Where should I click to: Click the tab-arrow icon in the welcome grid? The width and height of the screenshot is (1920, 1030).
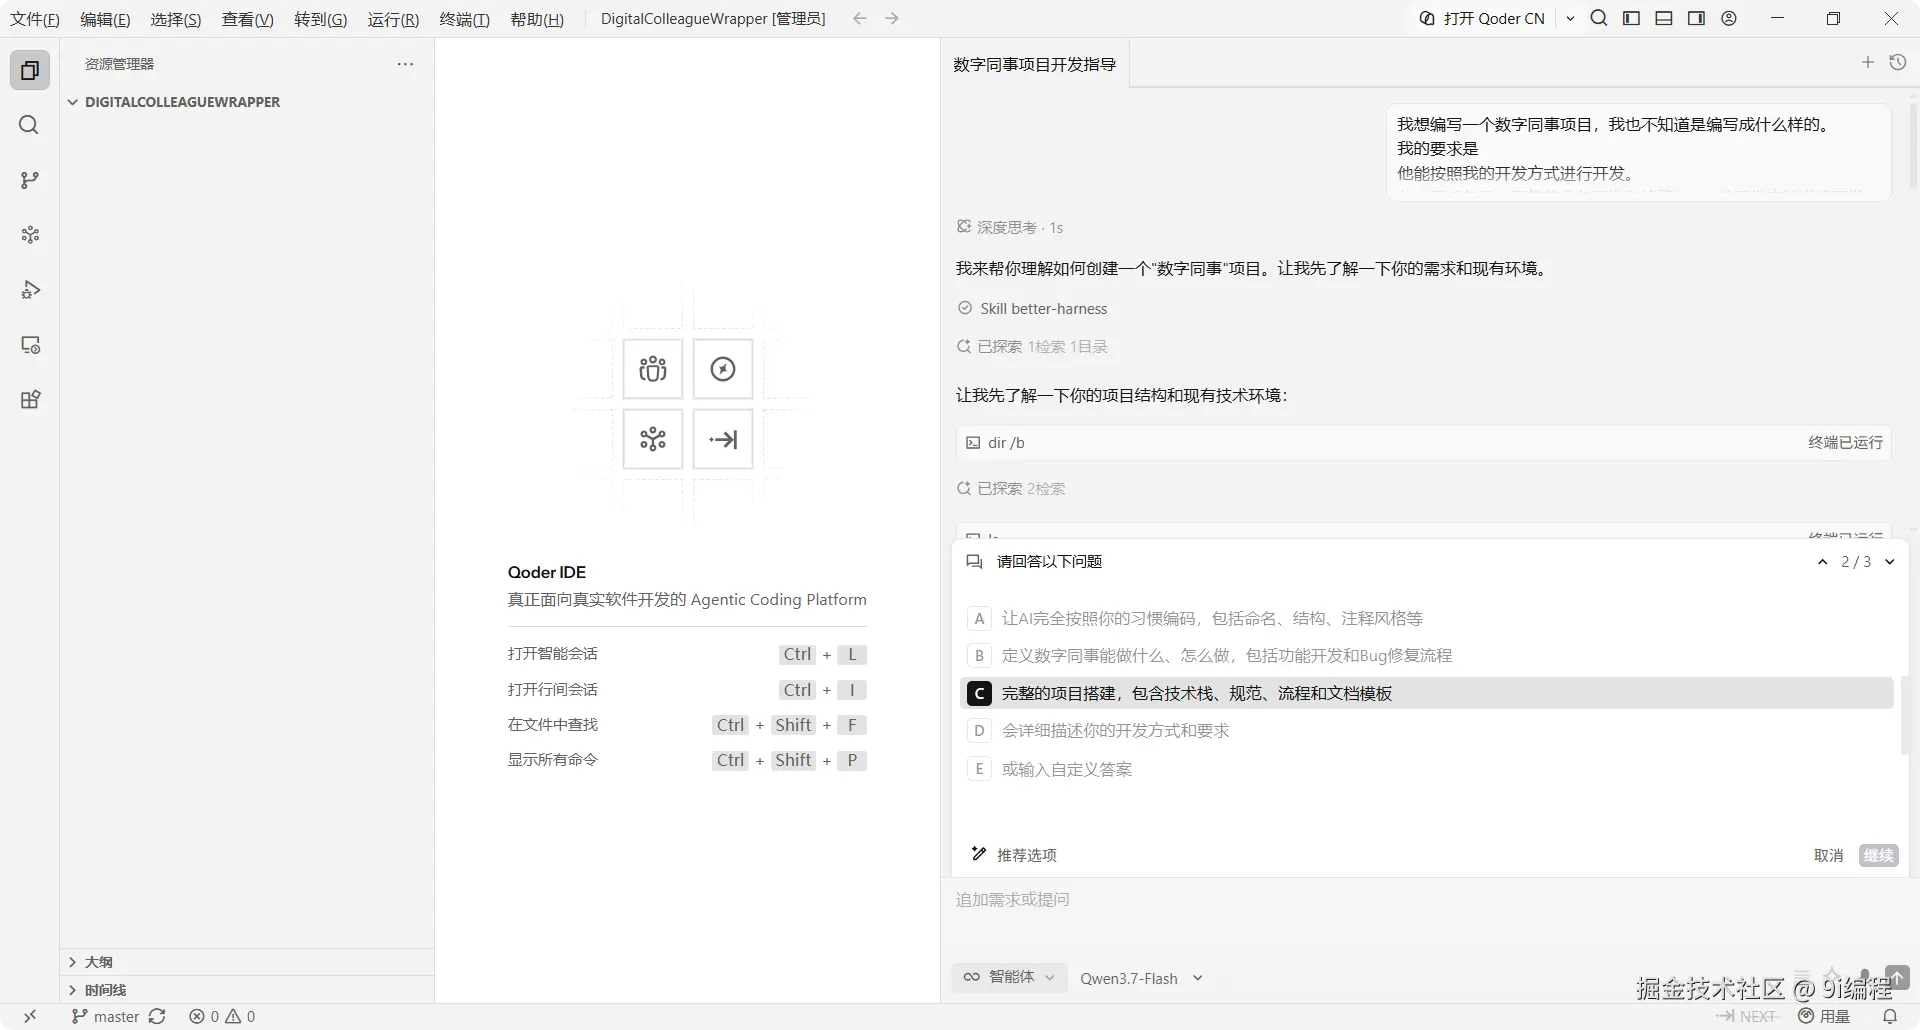[723, 439]
